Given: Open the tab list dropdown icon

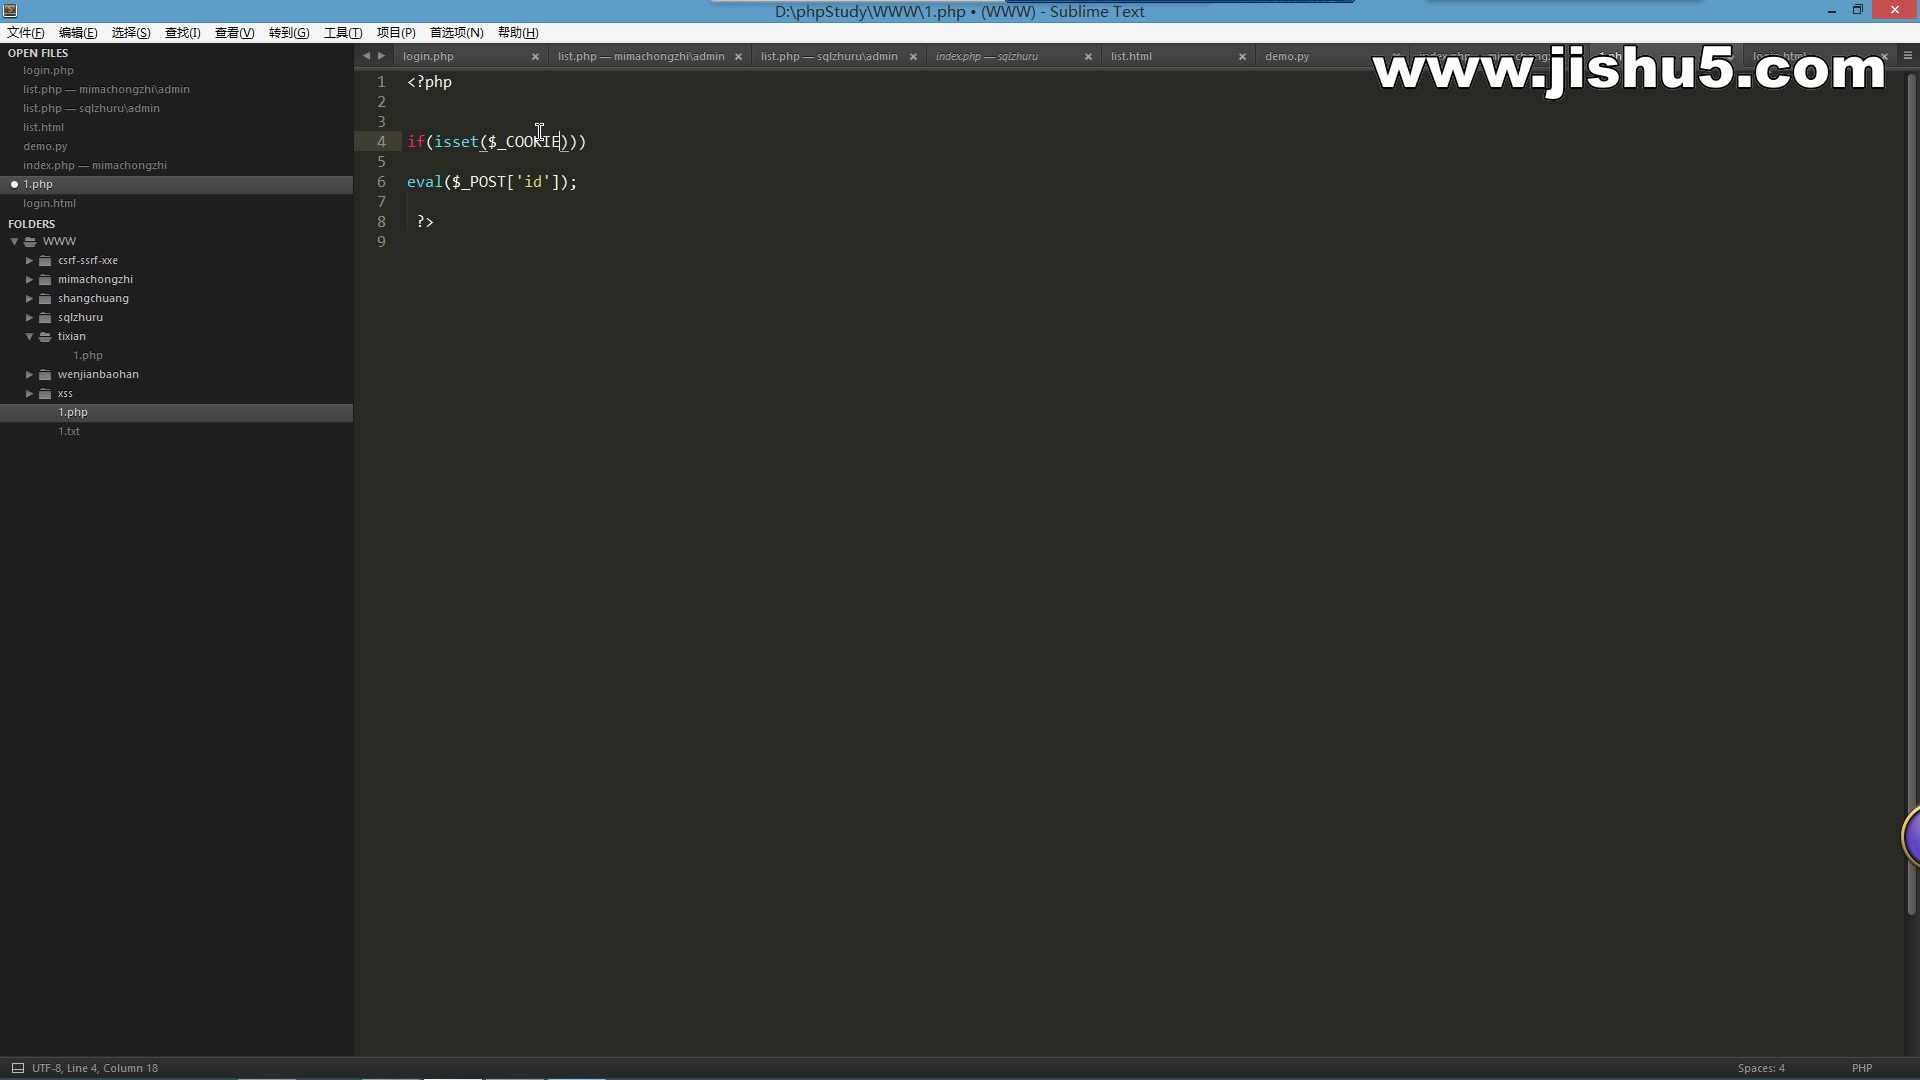Looking at the screenshot, I should tap(1908, 56).
